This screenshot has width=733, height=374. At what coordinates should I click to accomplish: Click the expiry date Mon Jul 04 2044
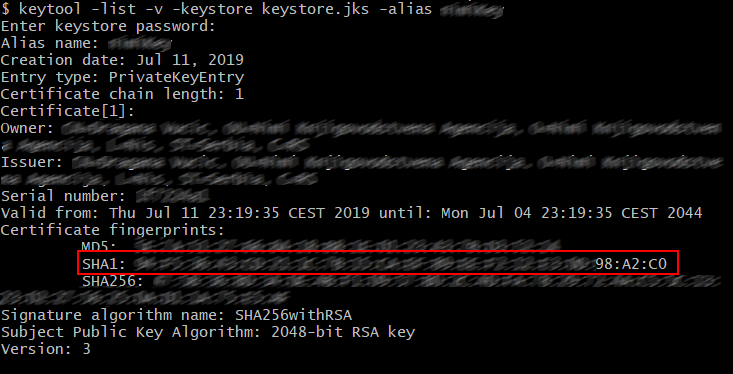(571, 213)
